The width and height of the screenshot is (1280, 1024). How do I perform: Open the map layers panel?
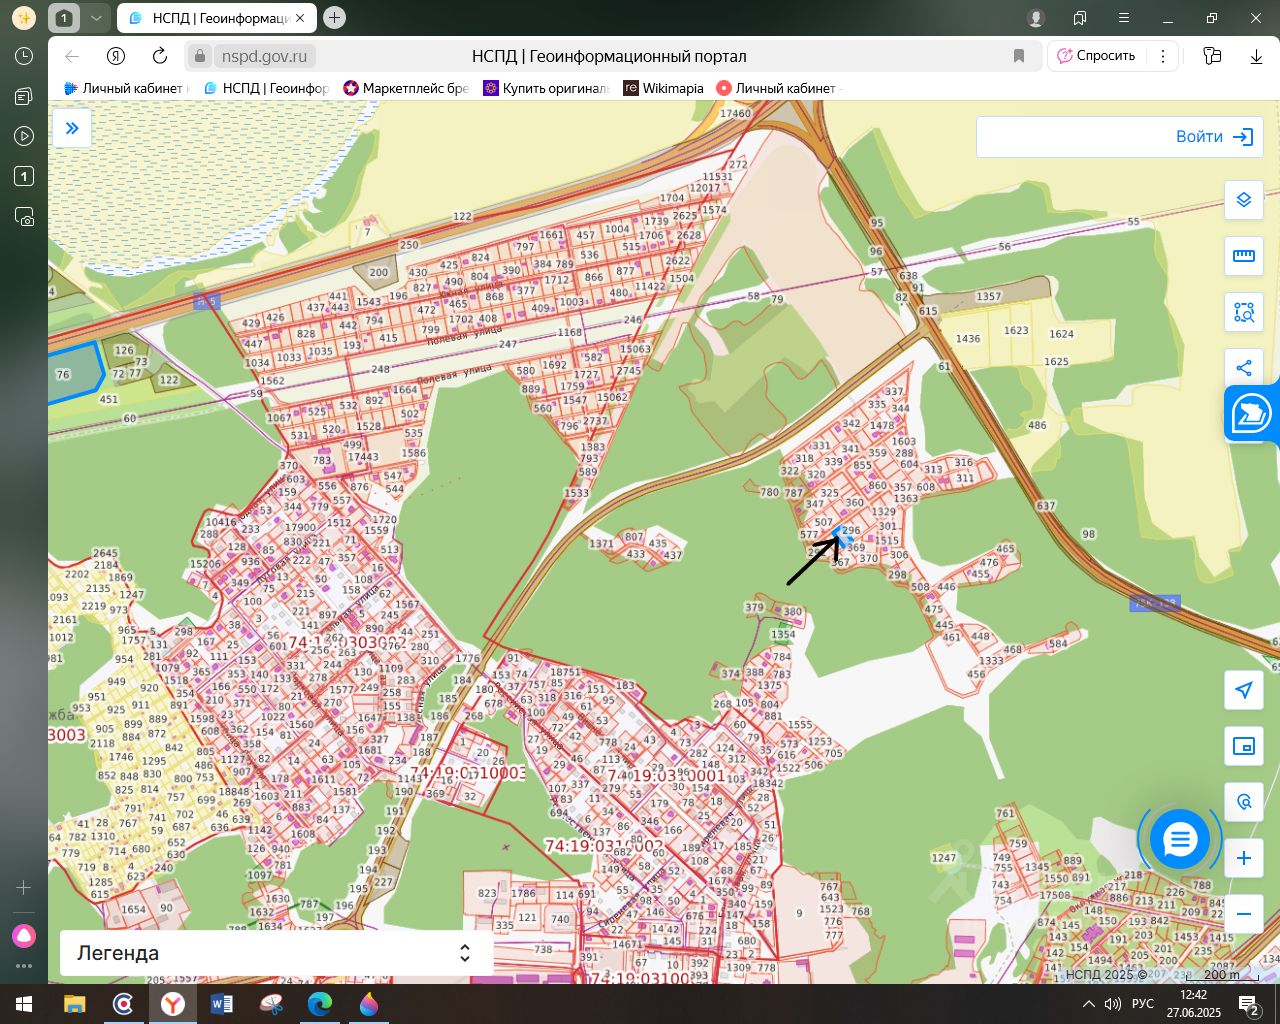coord(1243,200)
